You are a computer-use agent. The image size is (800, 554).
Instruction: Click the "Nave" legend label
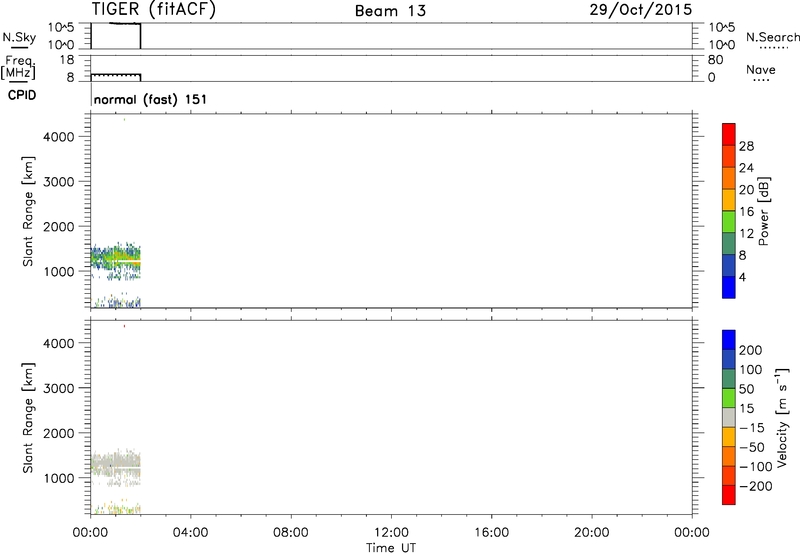761,69
